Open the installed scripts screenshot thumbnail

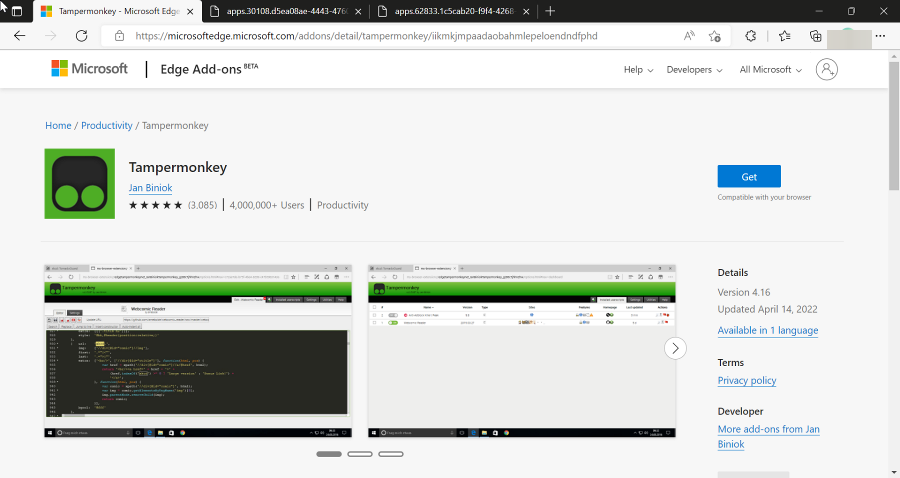(522, 351)
